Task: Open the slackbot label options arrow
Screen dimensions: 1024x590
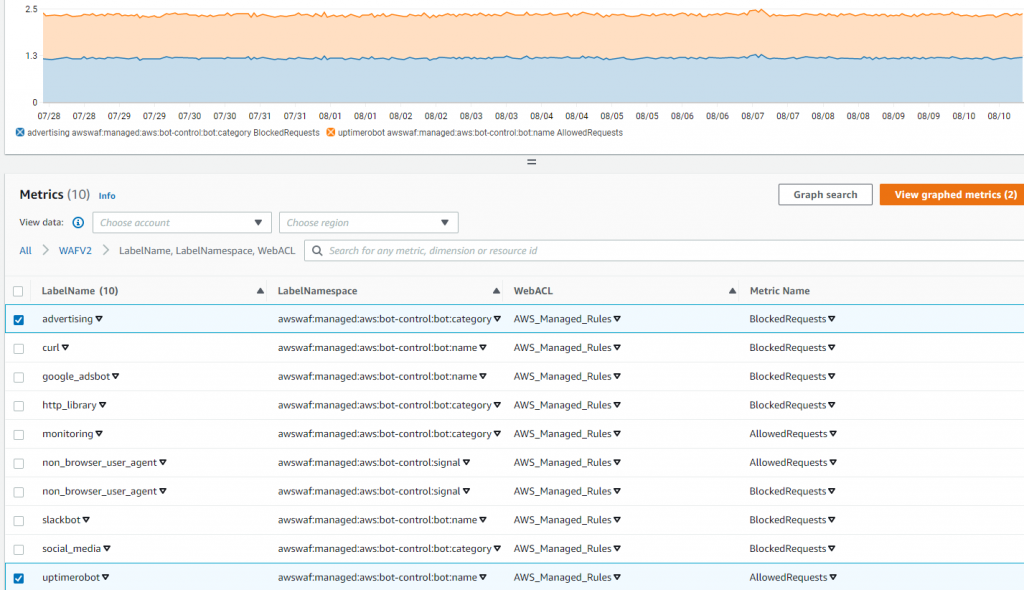Action: 86,520
